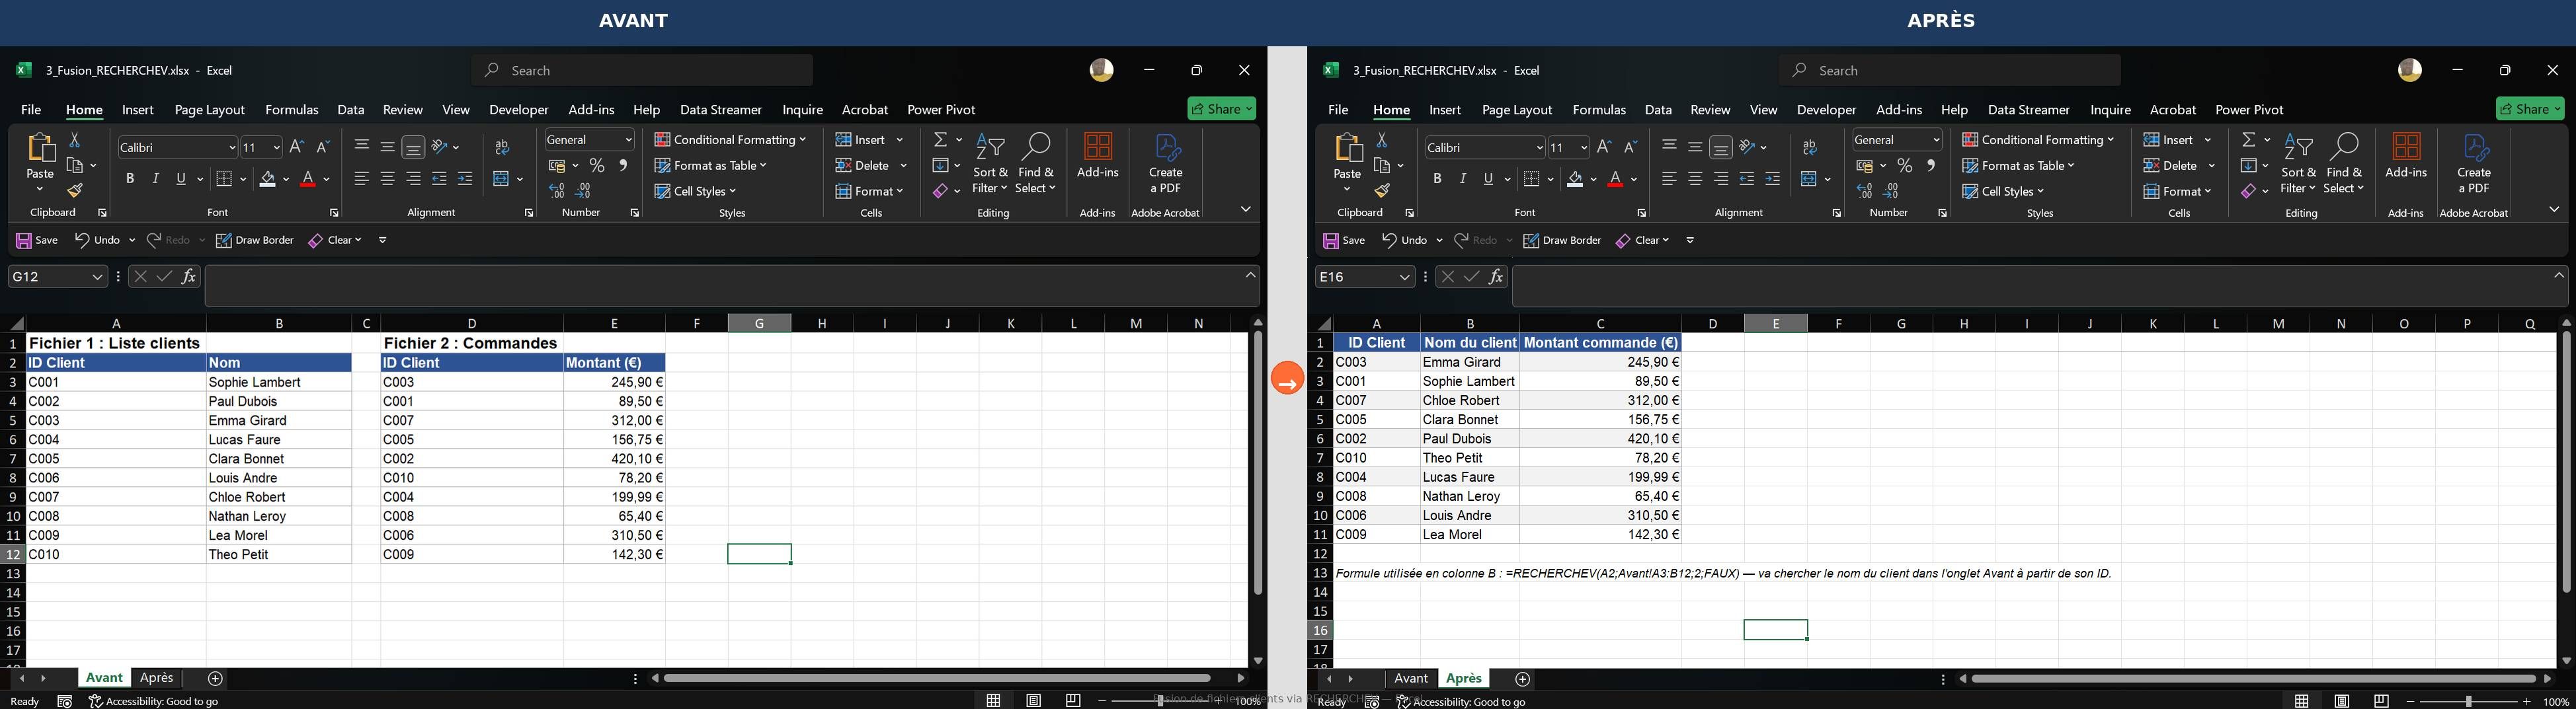The image size is (2576, 709).
Task: Increase font size in right window
Action: [x=1604, y=147]
